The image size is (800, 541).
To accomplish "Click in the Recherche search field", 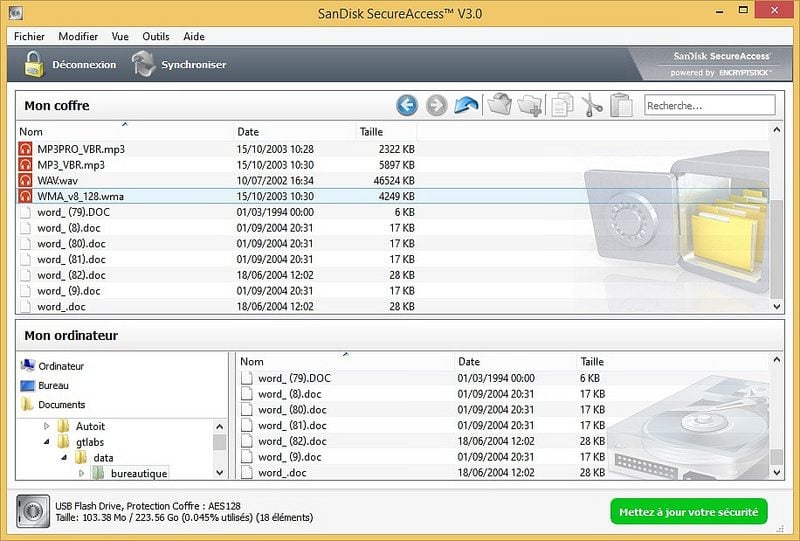I will (710, 105).
